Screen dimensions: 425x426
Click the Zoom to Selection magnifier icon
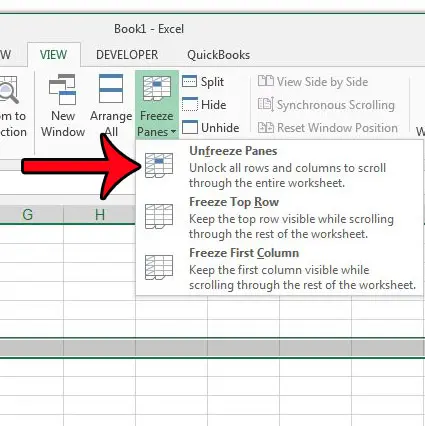[8, 90]
